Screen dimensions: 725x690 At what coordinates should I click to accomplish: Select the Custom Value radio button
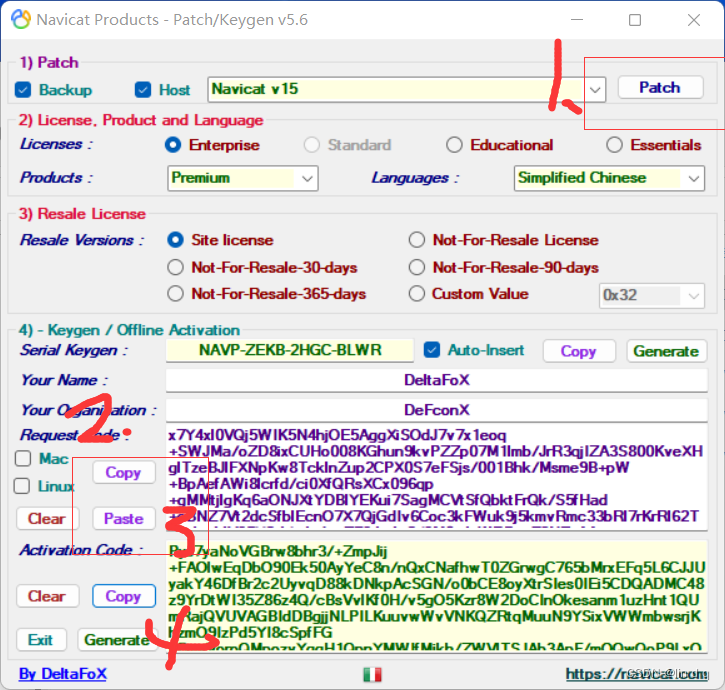click(417, 294)
